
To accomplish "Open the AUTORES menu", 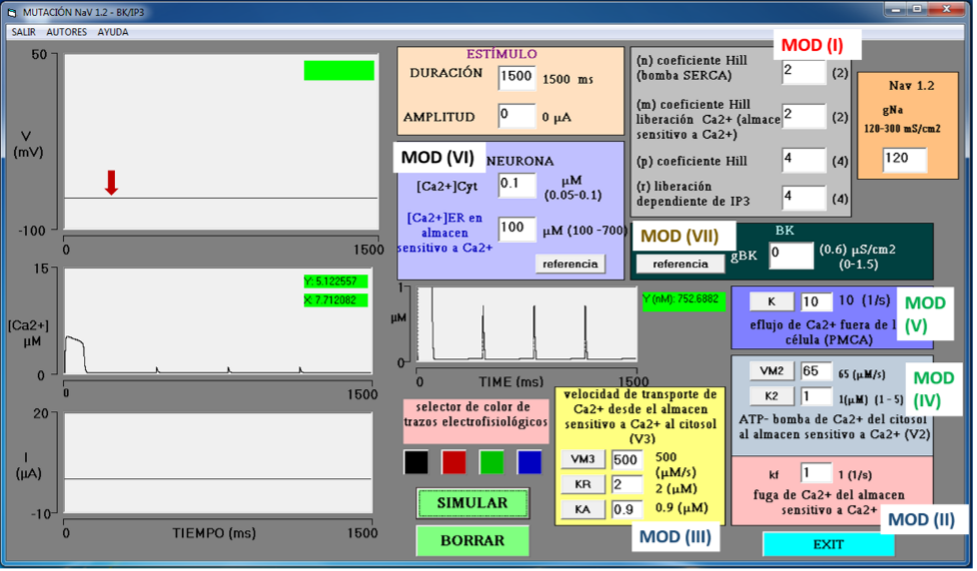I will click(67, 32).
